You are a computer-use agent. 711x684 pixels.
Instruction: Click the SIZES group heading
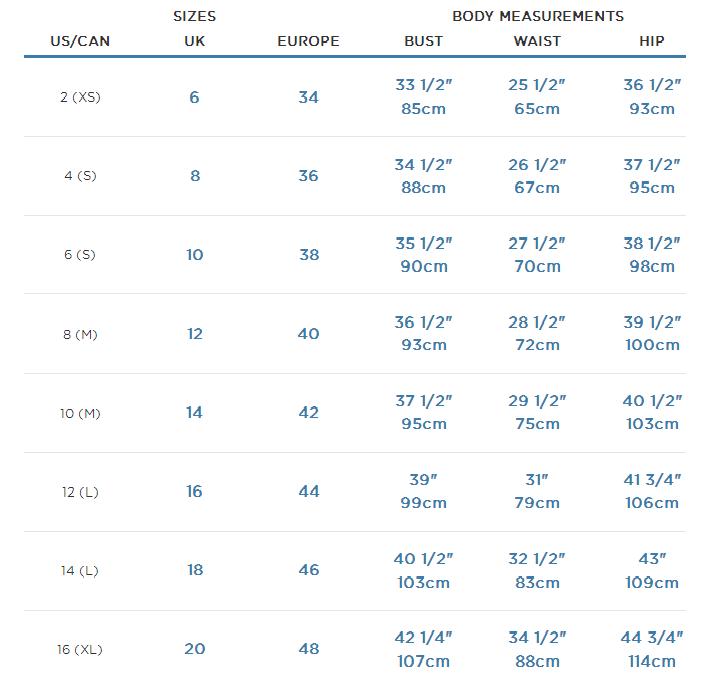point(195,16)
